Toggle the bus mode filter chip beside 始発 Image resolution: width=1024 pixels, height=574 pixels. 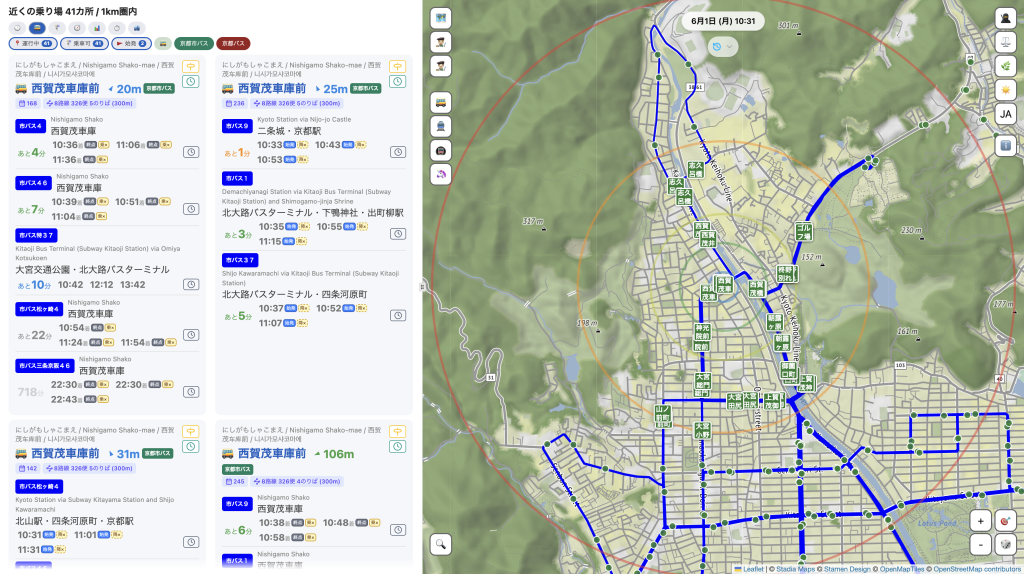163,44
